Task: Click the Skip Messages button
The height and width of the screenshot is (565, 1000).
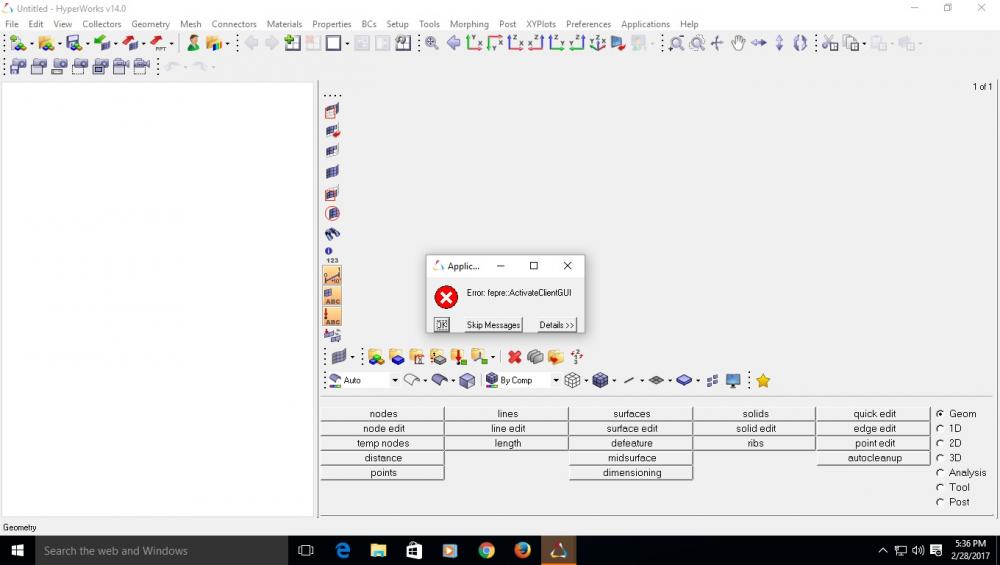Action: [x=493, y=325]
